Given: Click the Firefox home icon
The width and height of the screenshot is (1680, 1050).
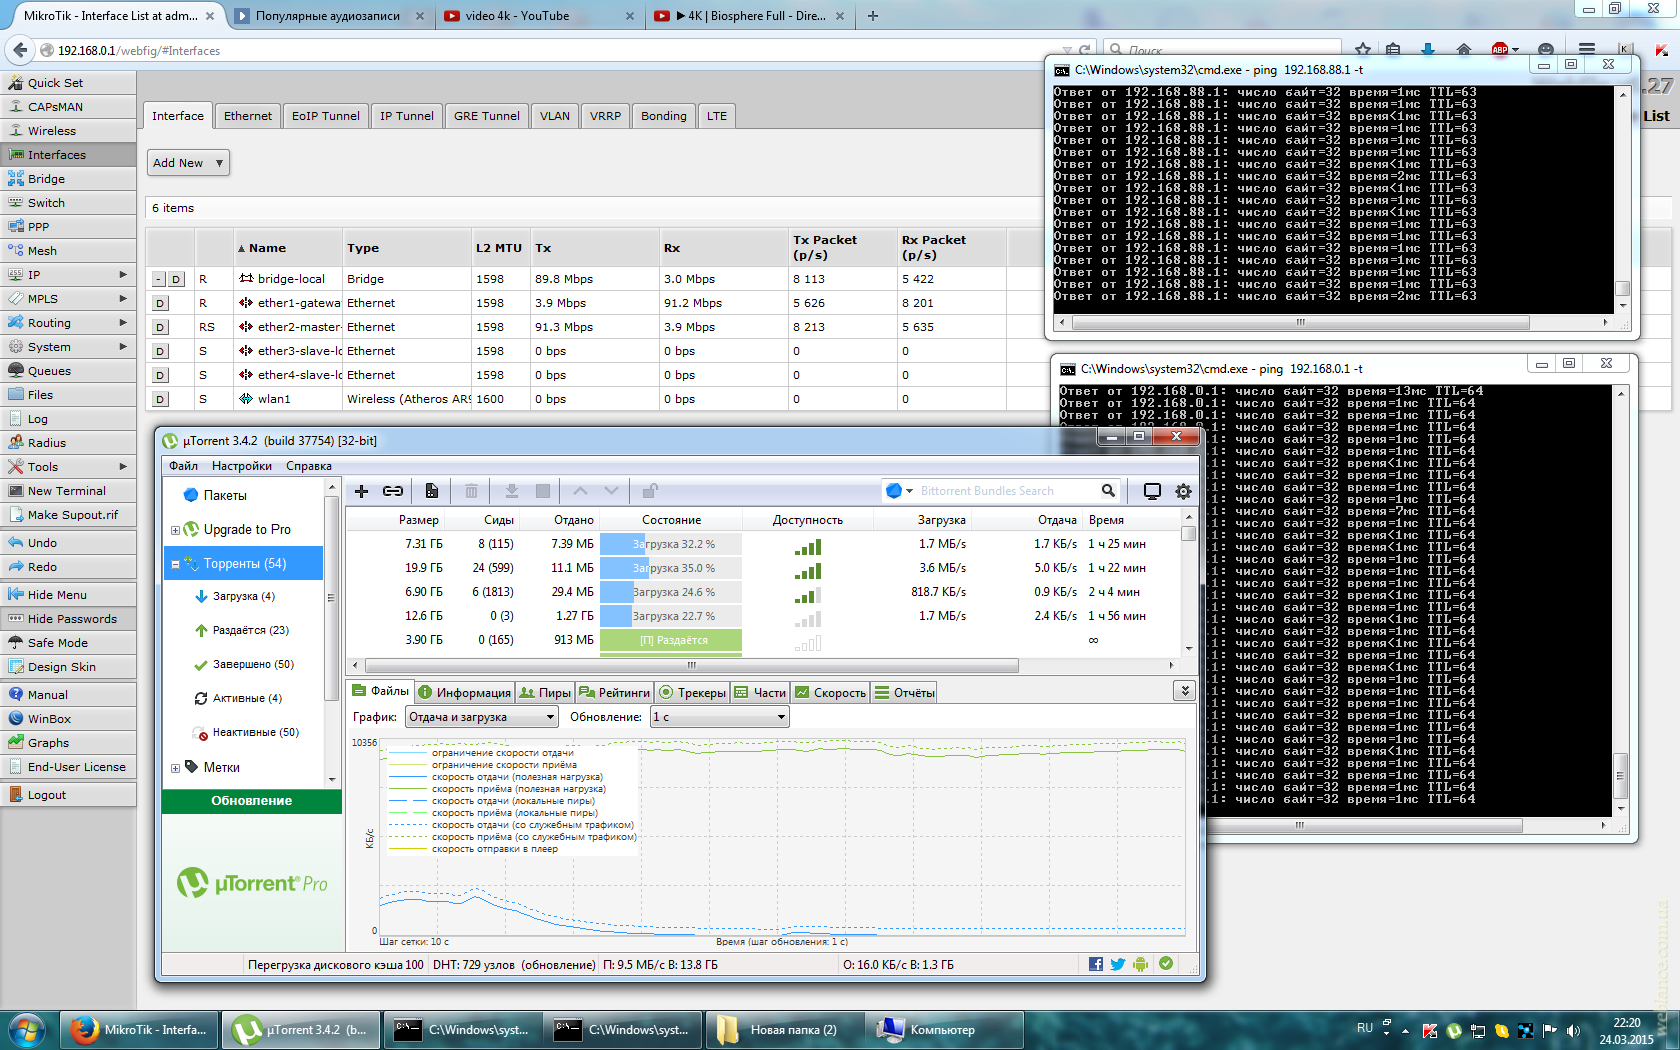Looking at the screenshot, I should [x=1464, y=49].
